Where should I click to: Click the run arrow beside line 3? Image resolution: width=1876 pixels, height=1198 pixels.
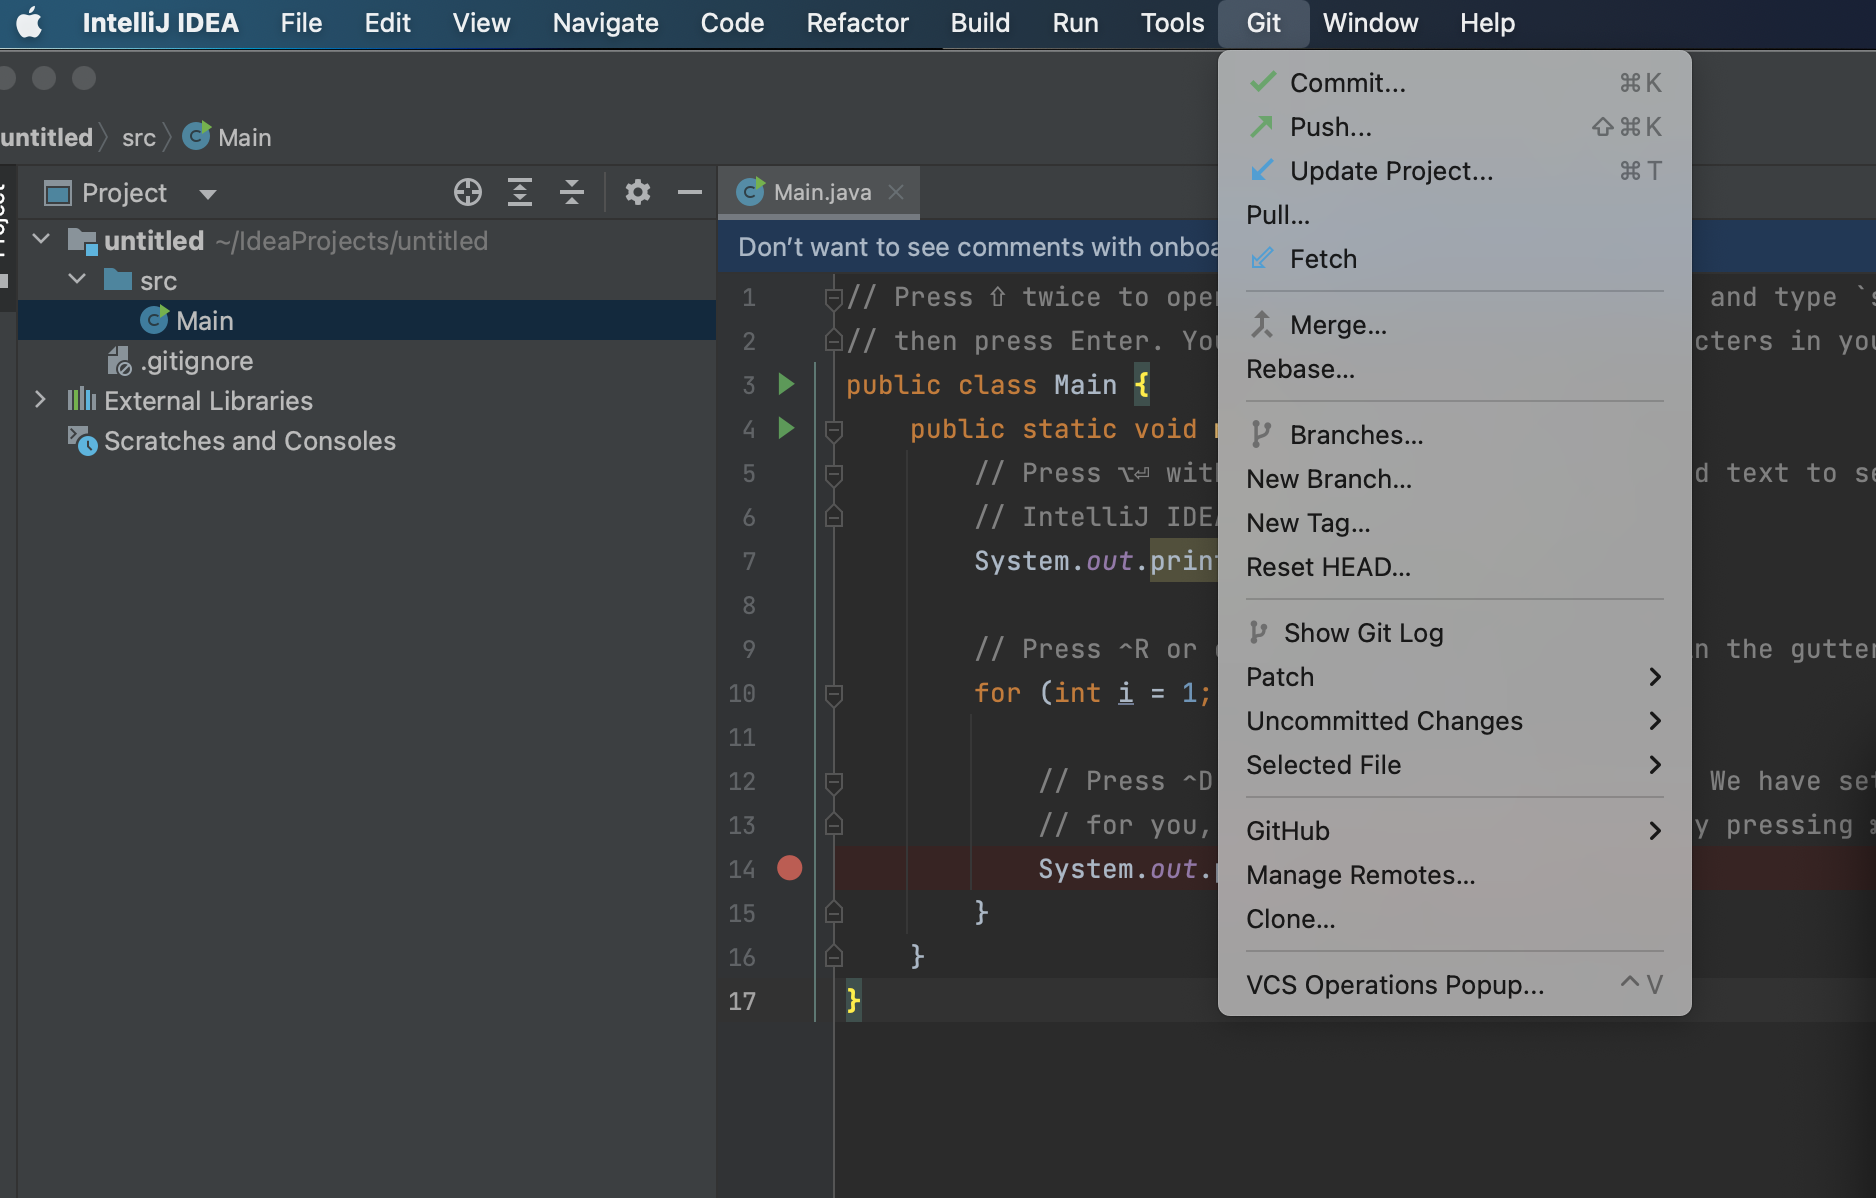point(786,384)
